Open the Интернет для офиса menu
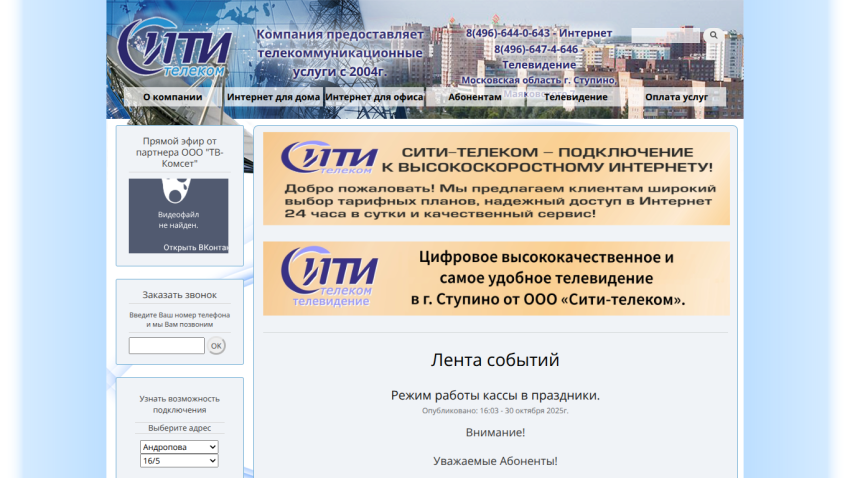Image resolution: width=850 pixels, height=478 pixels. [374, 97]
